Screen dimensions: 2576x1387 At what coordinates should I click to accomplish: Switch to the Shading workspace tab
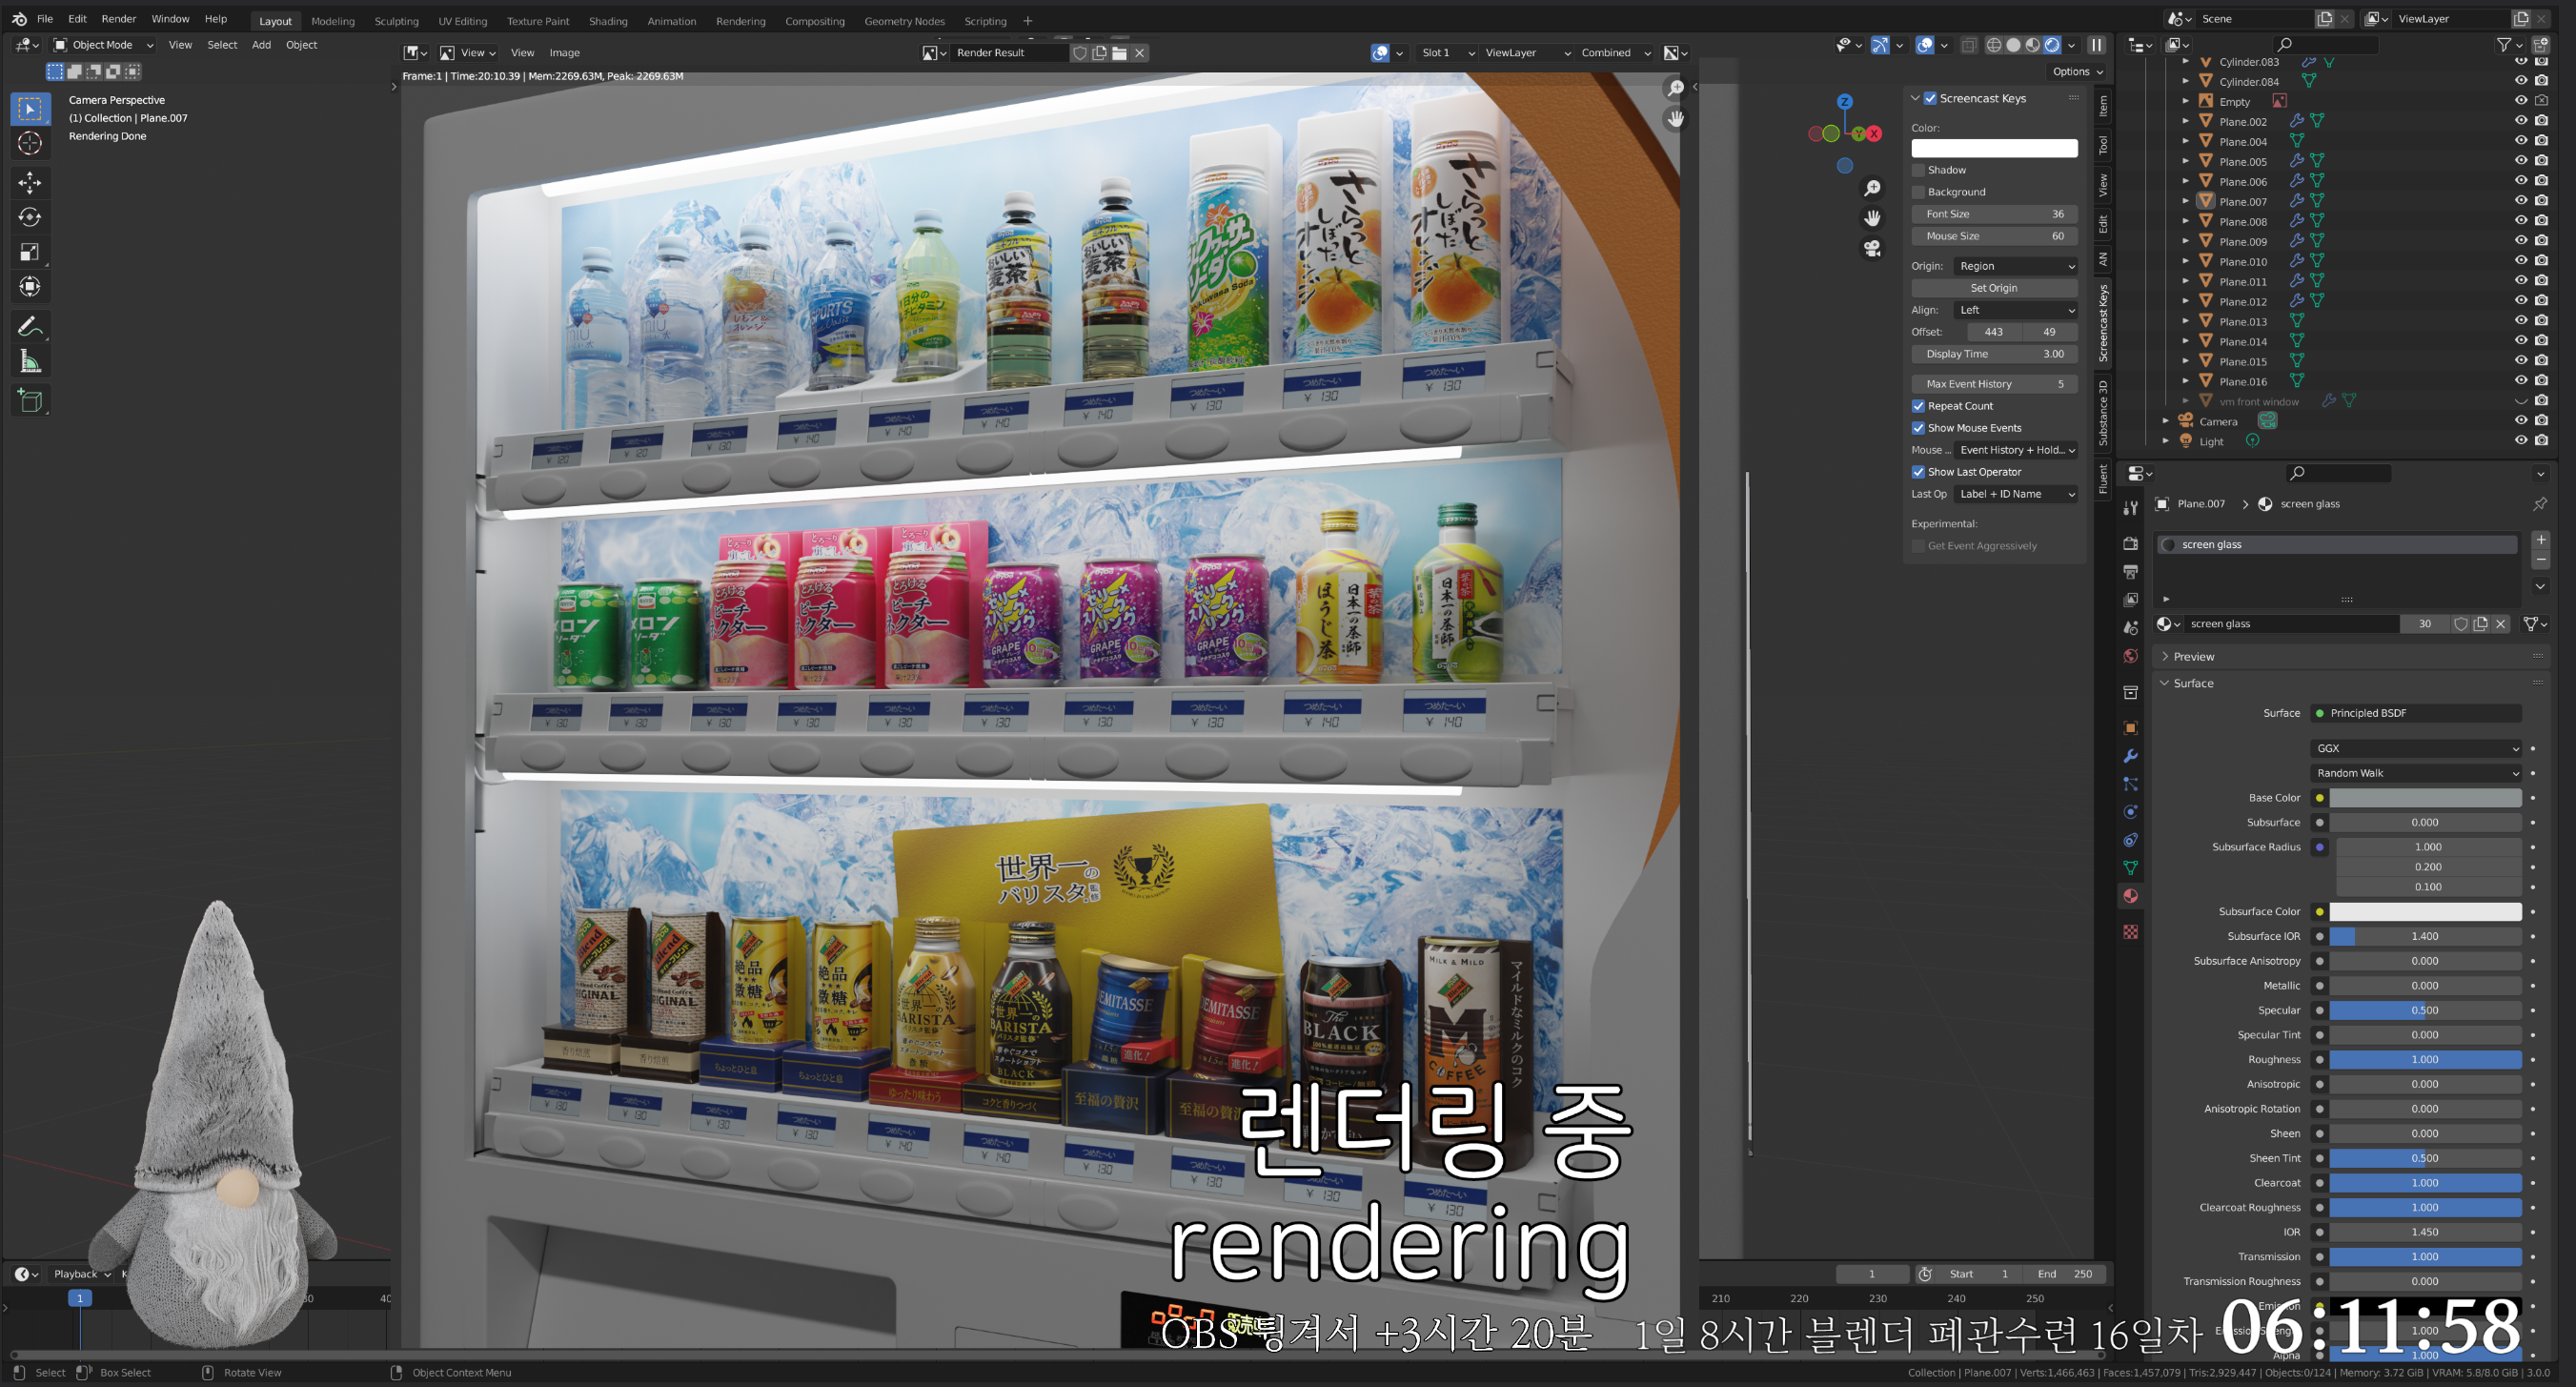click(607, 21)
